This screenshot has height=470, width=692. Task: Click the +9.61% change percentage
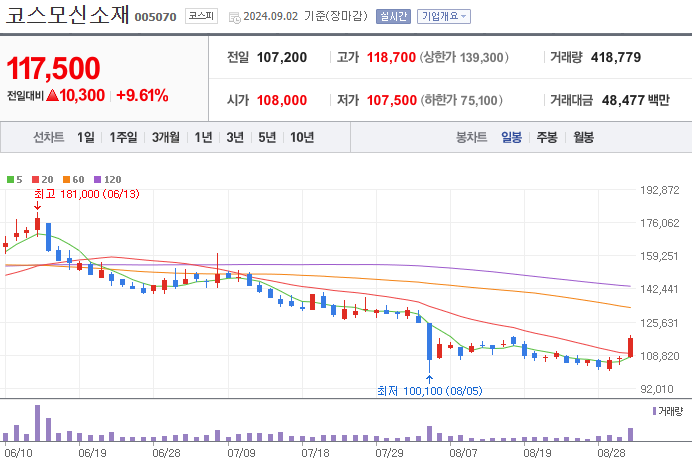pyautogui.click(x=142, y=95)
